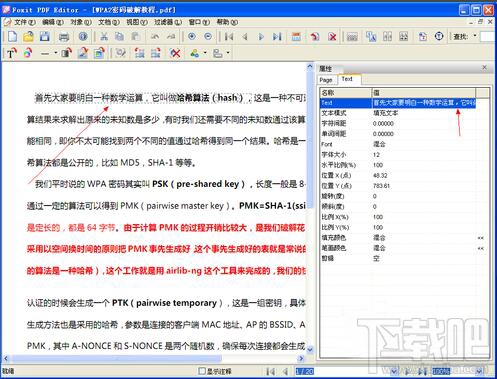This screenshot has width=497, height=379.
Task: Click the rectangle shape tool icon
Action: (66, 53)
